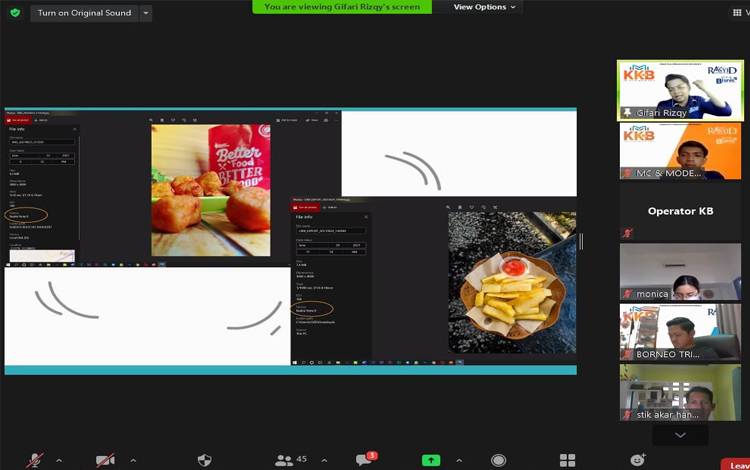750x470 pixels.
Task: Open Chat with 3 unread messages
Action: pyautogui.click(x=366, y=459)
